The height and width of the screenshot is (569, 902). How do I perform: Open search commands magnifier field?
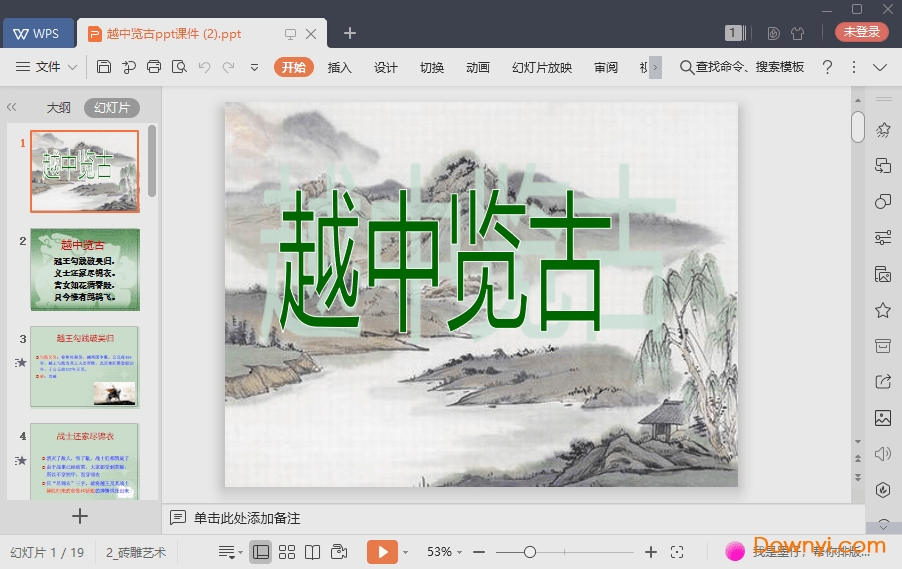(x=741, y=67)
